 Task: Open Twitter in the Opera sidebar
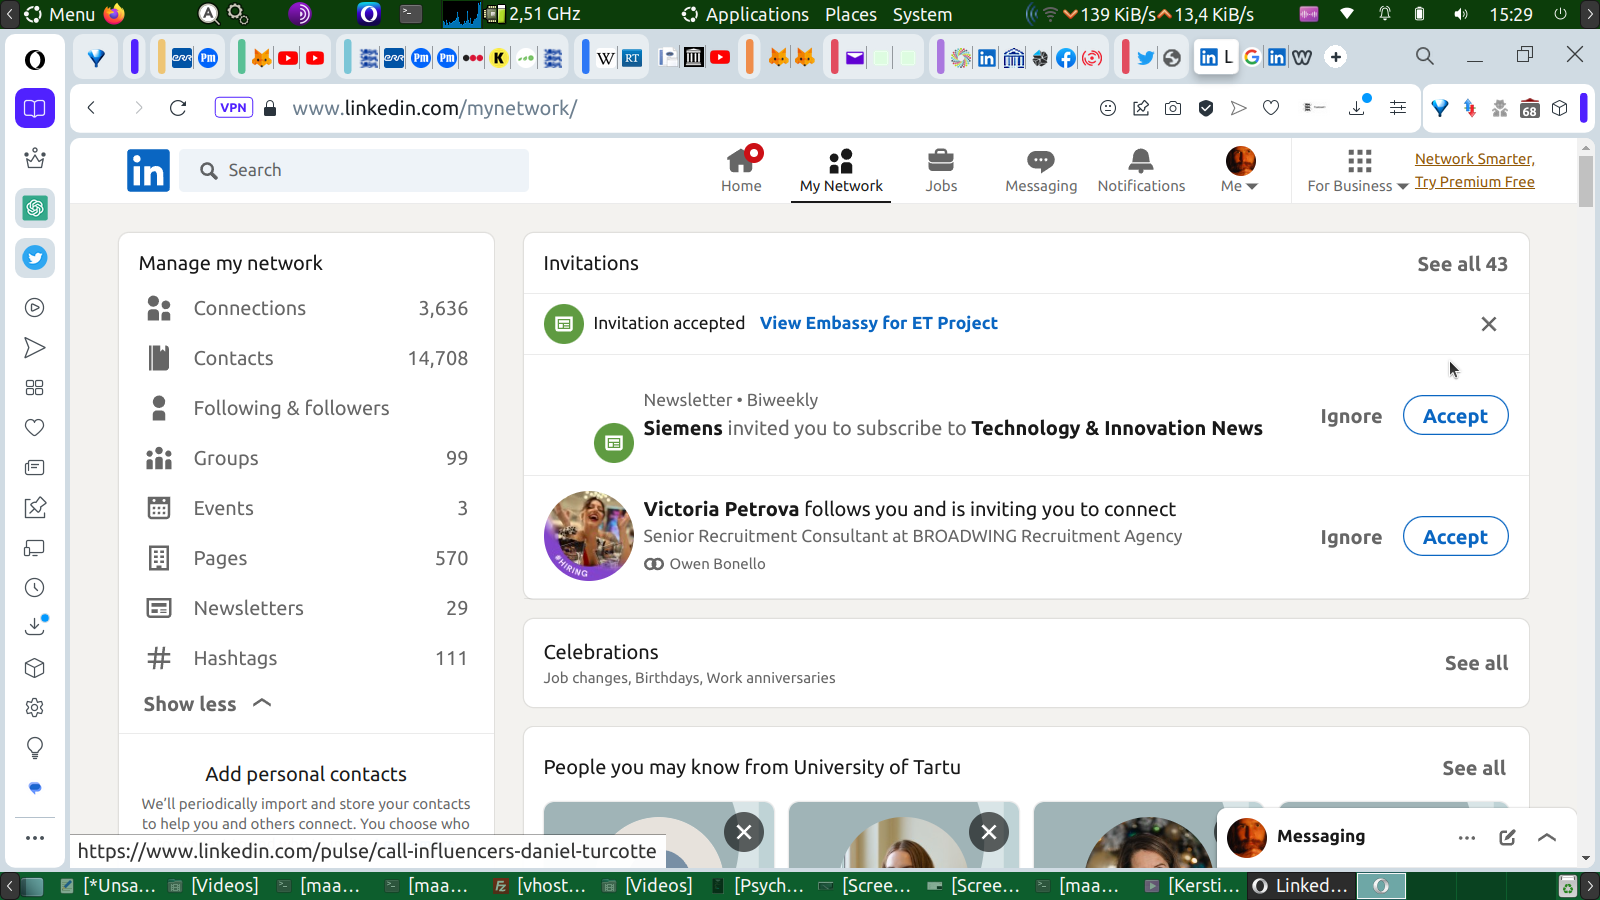click(35, 258)
